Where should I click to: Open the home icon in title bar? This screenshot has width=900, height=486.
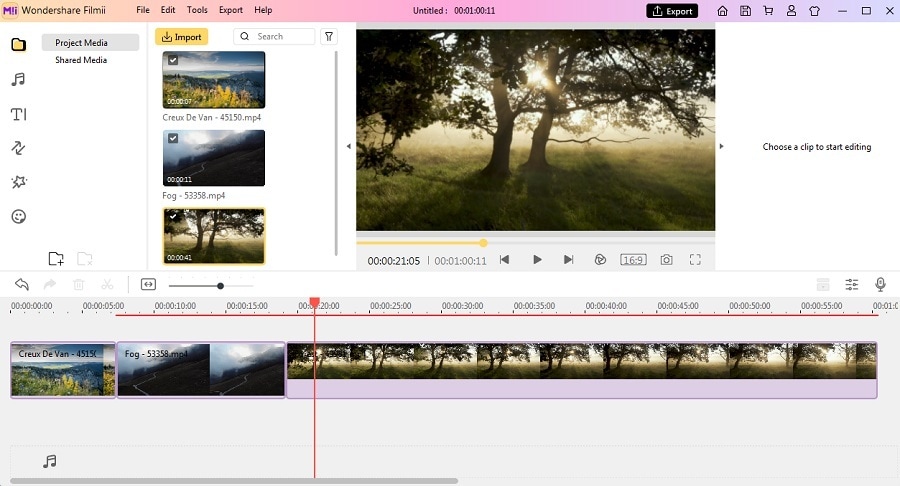(x=723, y=11)
